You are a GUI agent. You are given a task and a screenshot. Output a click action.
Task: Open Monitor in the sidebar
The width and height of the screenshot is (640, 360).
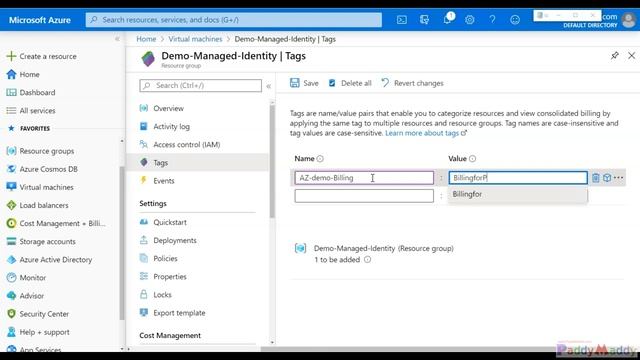coord(26,278)
